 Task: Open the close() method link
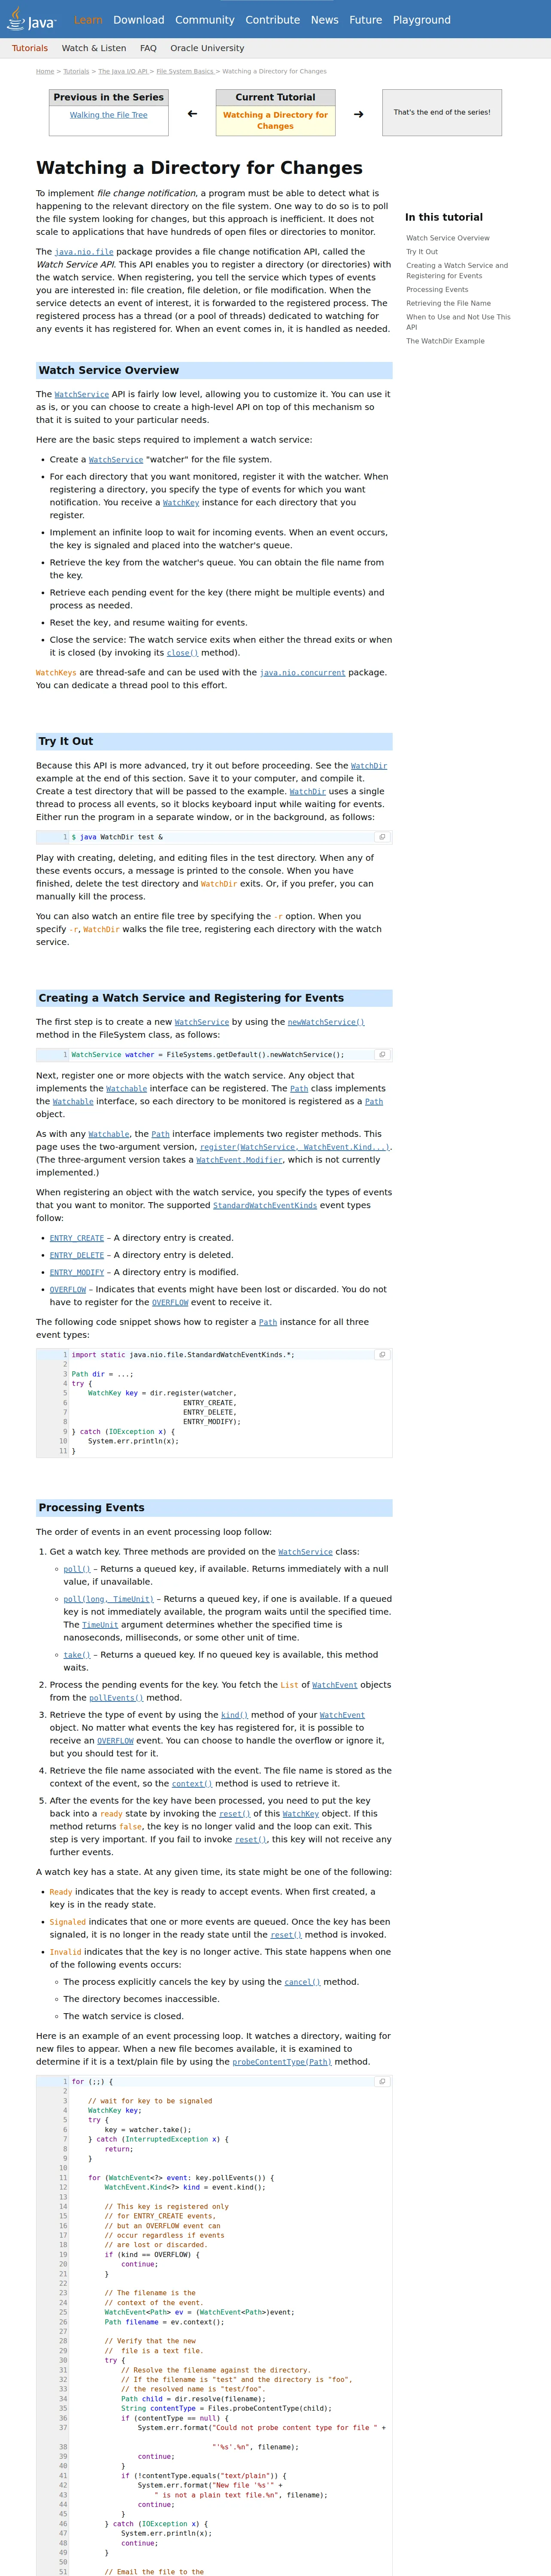(x=182, y=653)
